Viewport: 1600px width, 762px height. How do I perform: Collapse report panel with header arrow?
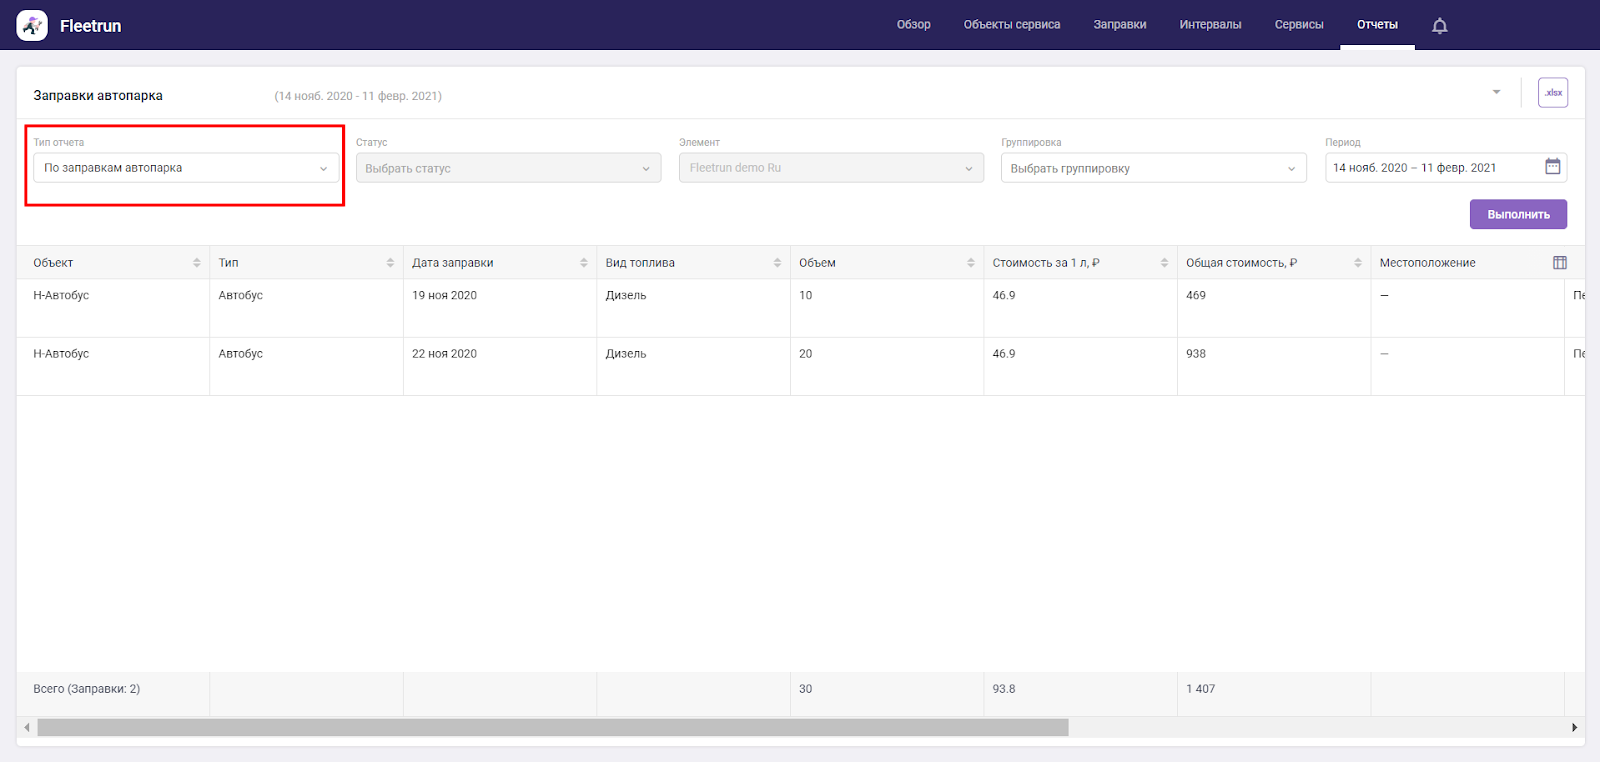(x=1496, y=92)
